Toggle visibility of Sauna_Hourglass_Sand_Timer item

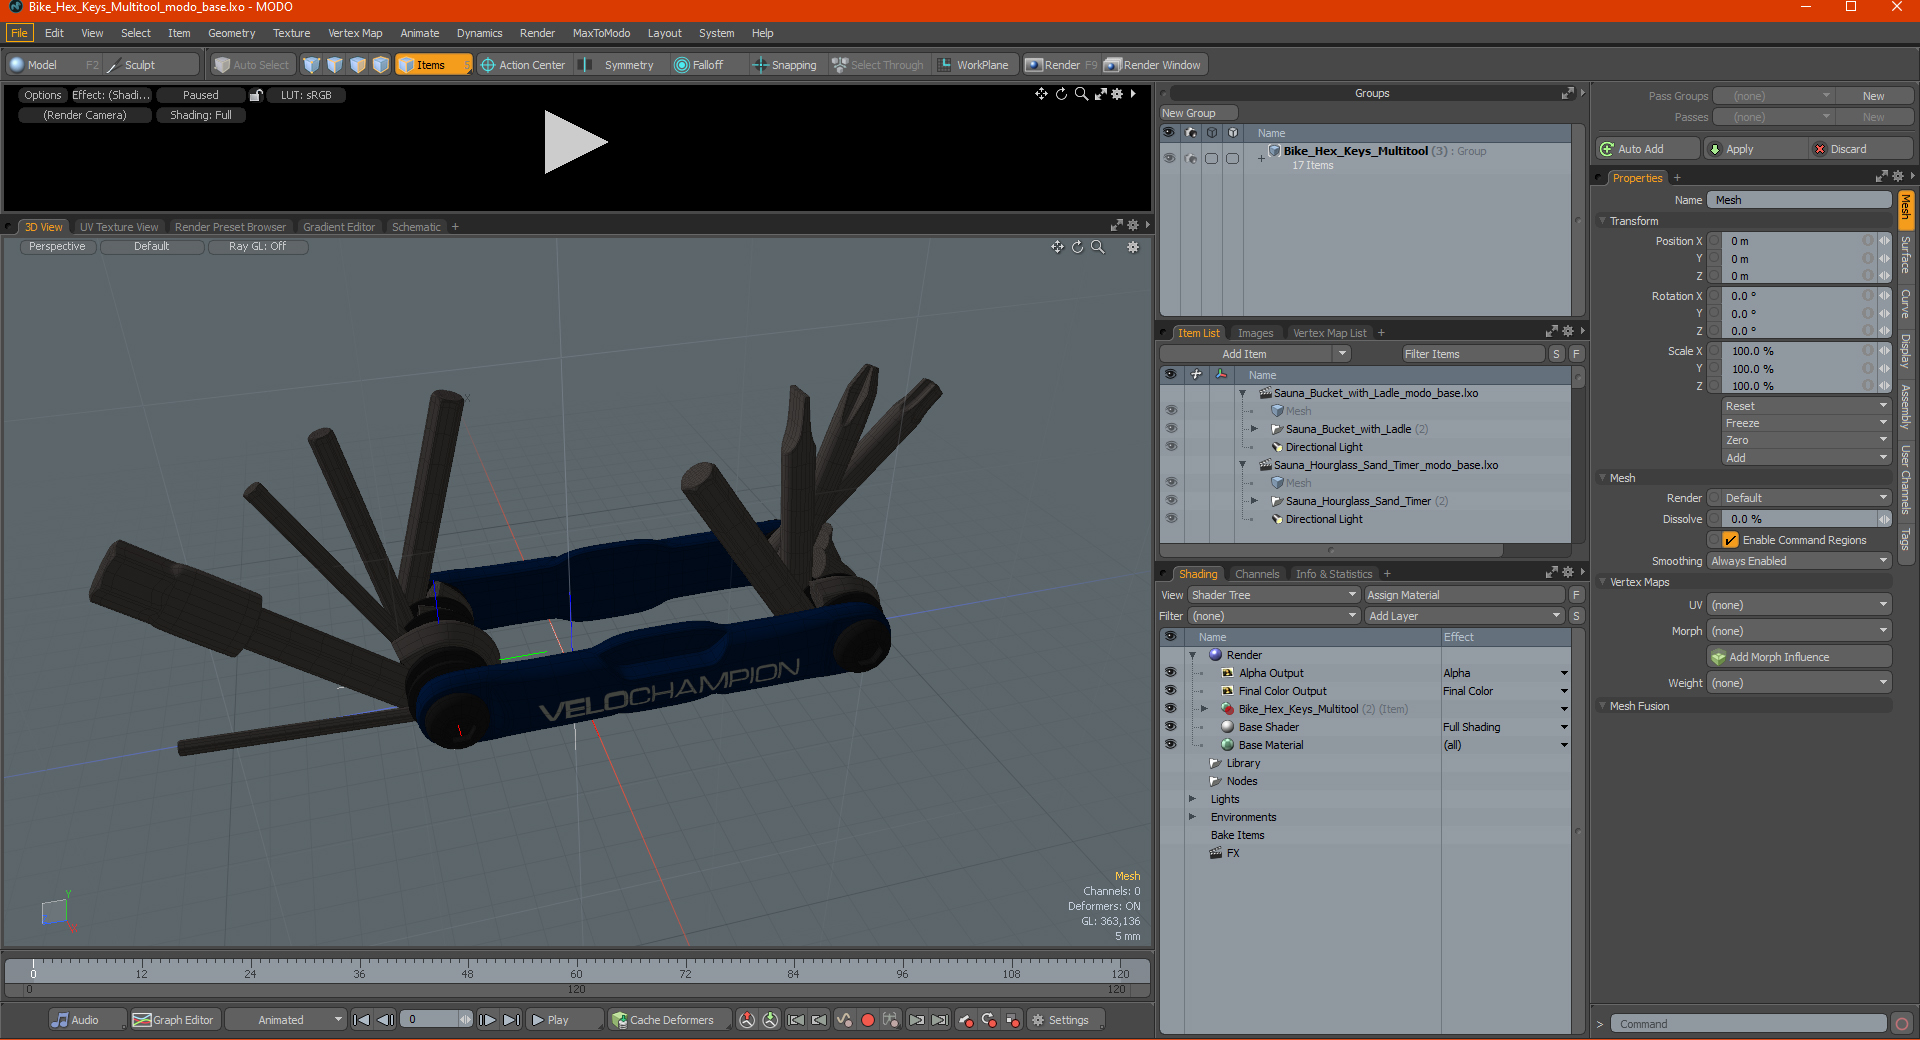[1171, 501]
